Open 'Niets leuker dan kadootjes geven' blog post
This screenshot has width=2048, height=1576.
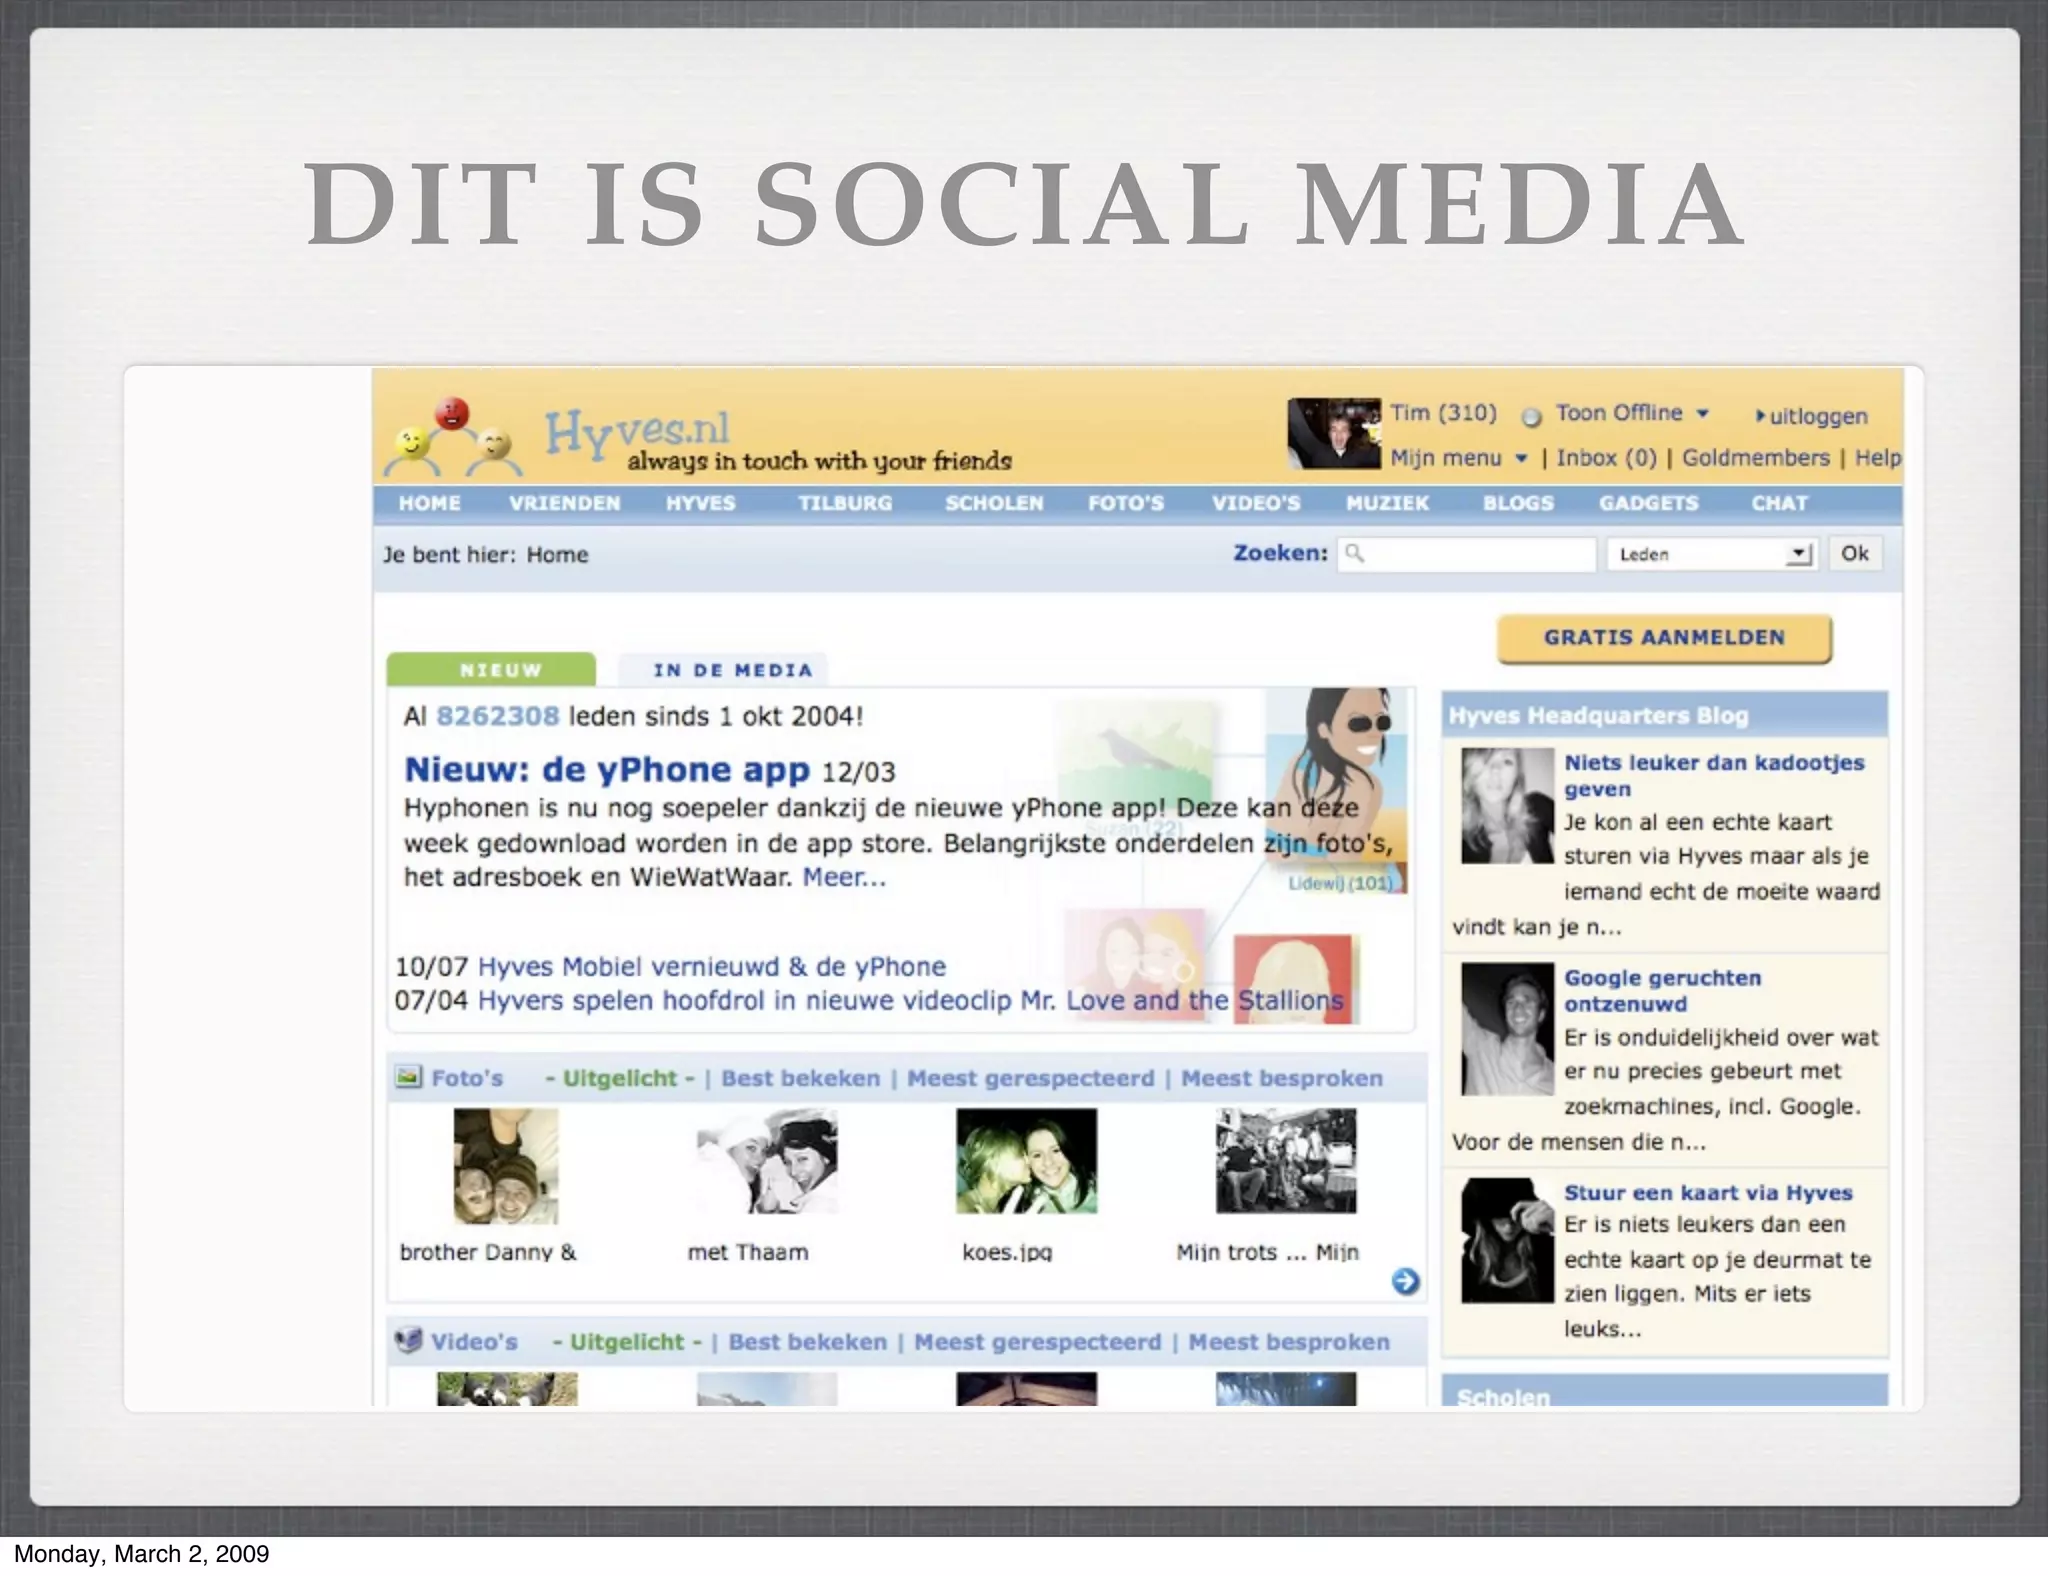click(x=1713, y=775)
